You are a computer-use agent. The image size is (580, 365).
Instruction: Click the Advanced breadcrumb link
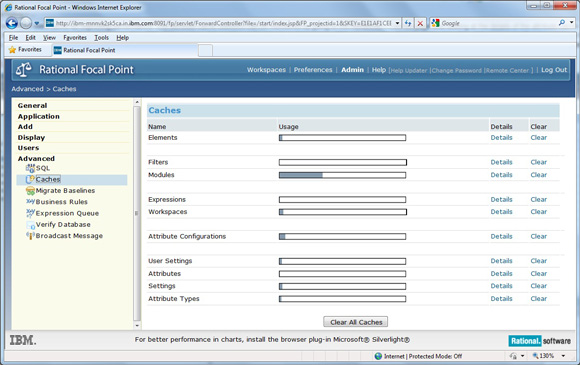tap(27, 89)
